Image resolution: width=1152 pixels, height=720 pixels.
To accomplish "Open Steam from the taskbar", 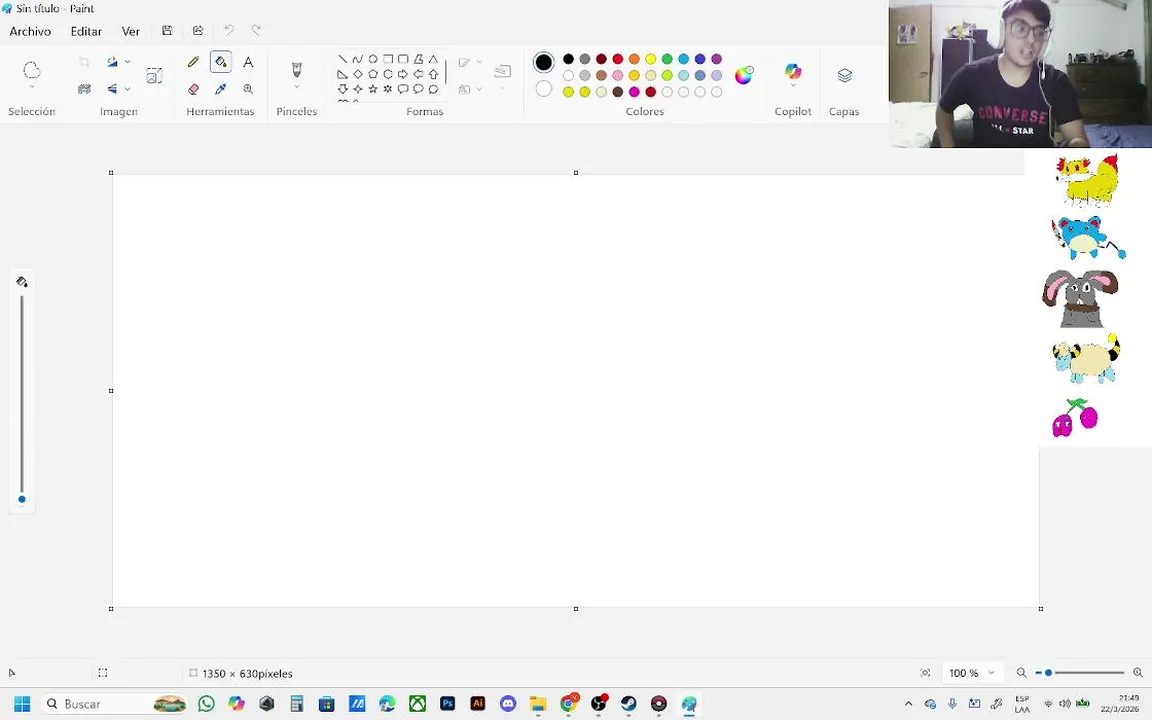I will point(629,704).
